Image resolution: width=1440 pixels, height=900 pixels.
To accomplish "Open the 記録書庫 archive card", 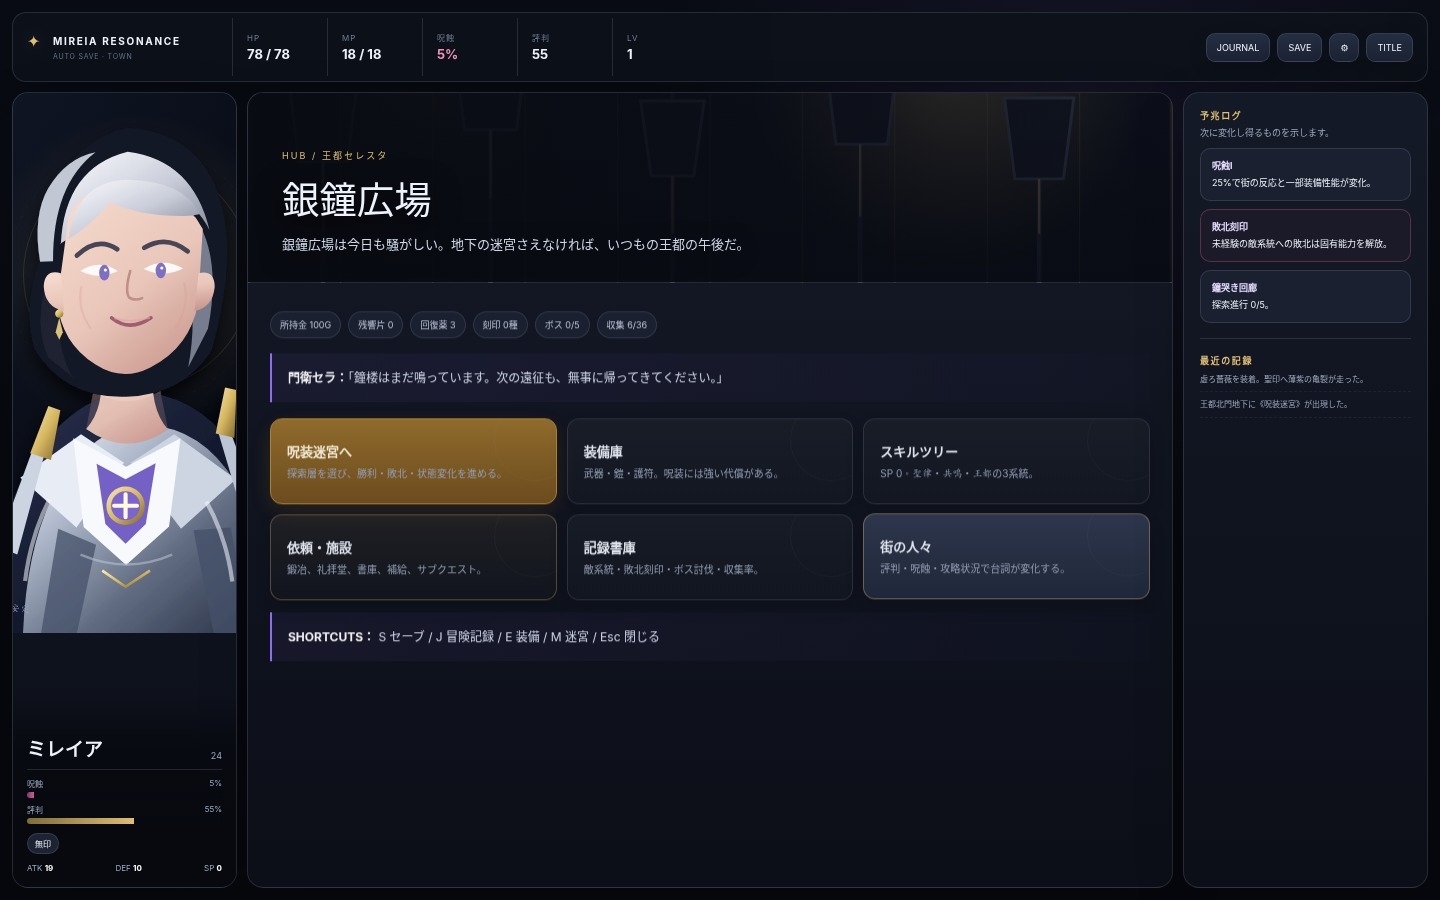I will click(x=709, y=557).
